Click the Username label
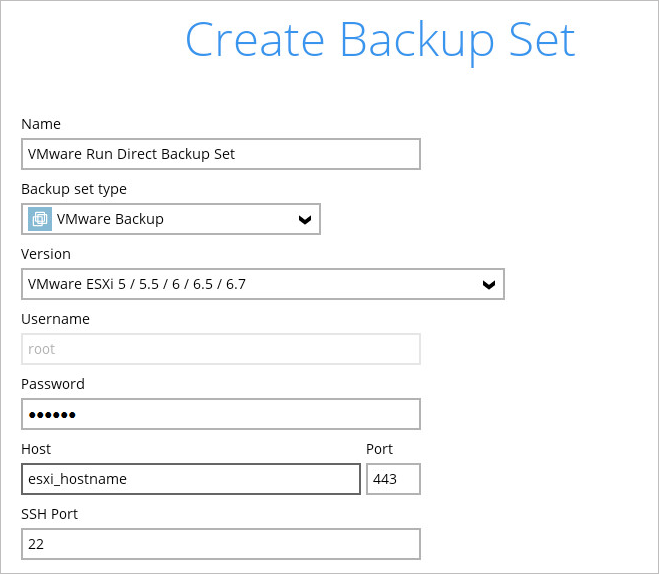 click(x=55, y=319)
